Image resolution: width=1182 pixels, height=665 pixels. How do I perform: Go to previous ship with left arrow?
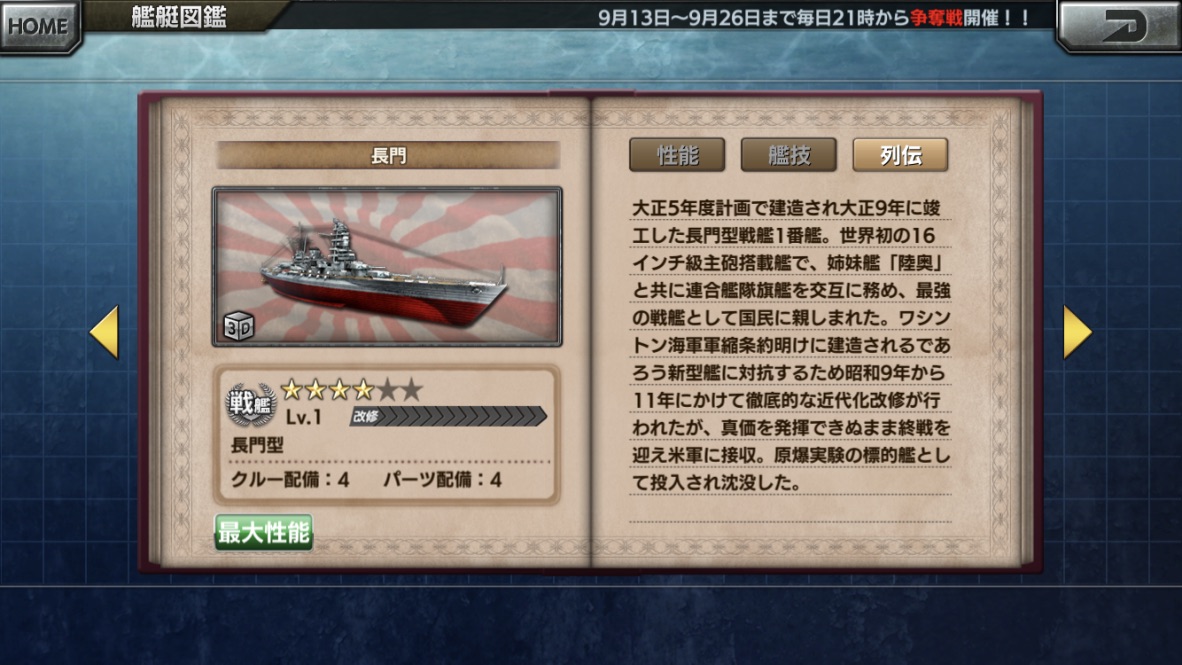[104, 332]
